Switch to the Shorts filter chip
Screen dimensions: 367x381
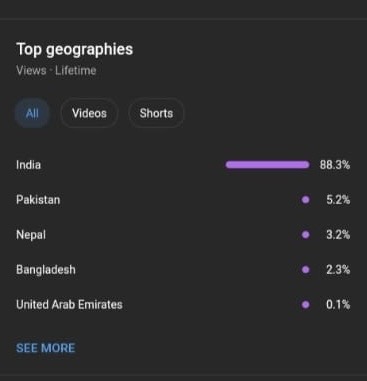point(156,113)
